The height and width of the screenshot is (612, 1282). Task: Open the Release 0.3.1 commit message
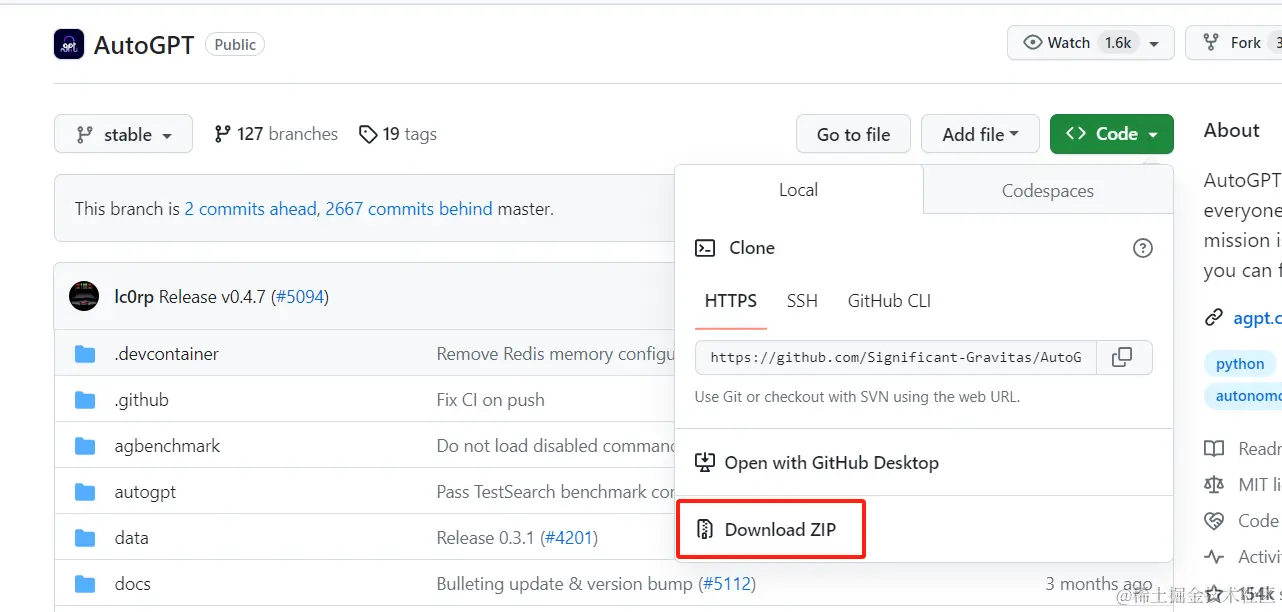point(486,538)
